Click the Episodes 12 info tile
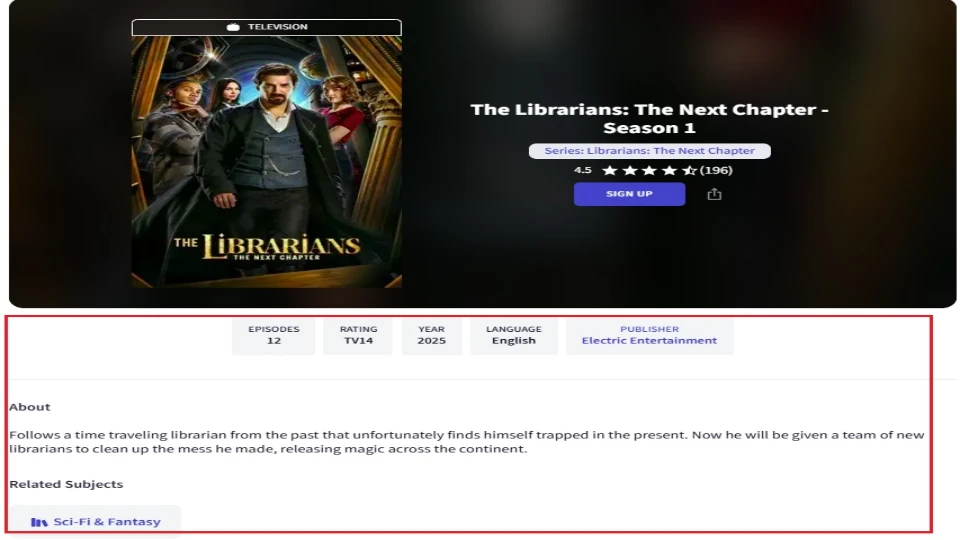Viewport: 960px width, 540px height. coord(274,336)
